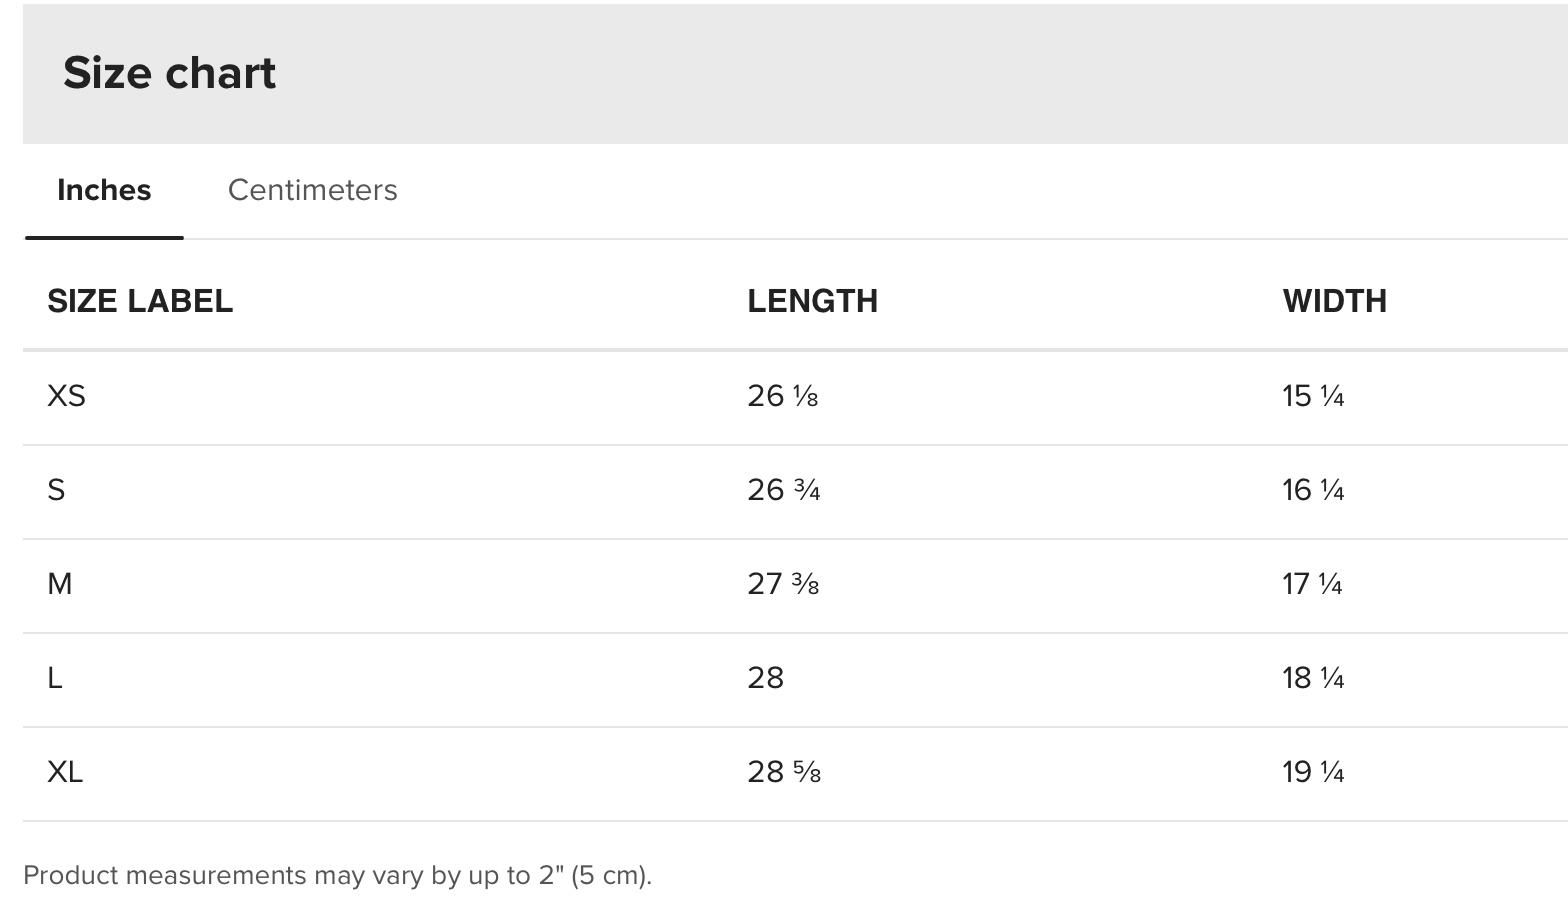This screenshot has width=1568, height=908.
Task: Click the WIDTH column header
Action: (x=1334, y=301)
